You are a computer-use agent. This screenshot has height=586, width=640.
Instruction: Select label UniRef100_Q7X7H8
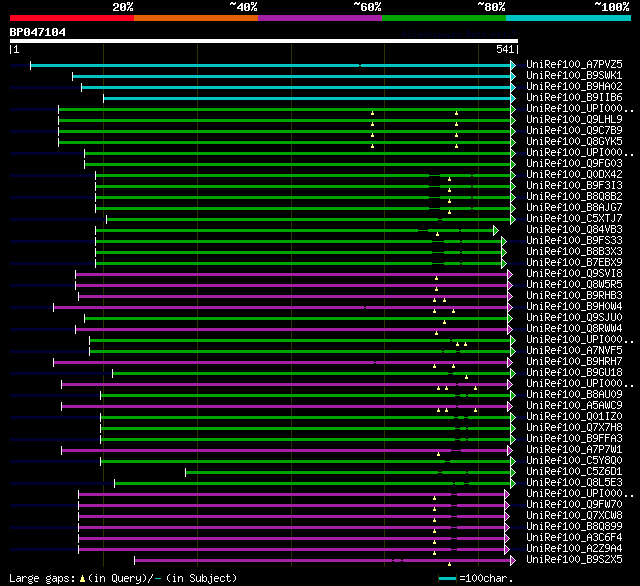574,428
